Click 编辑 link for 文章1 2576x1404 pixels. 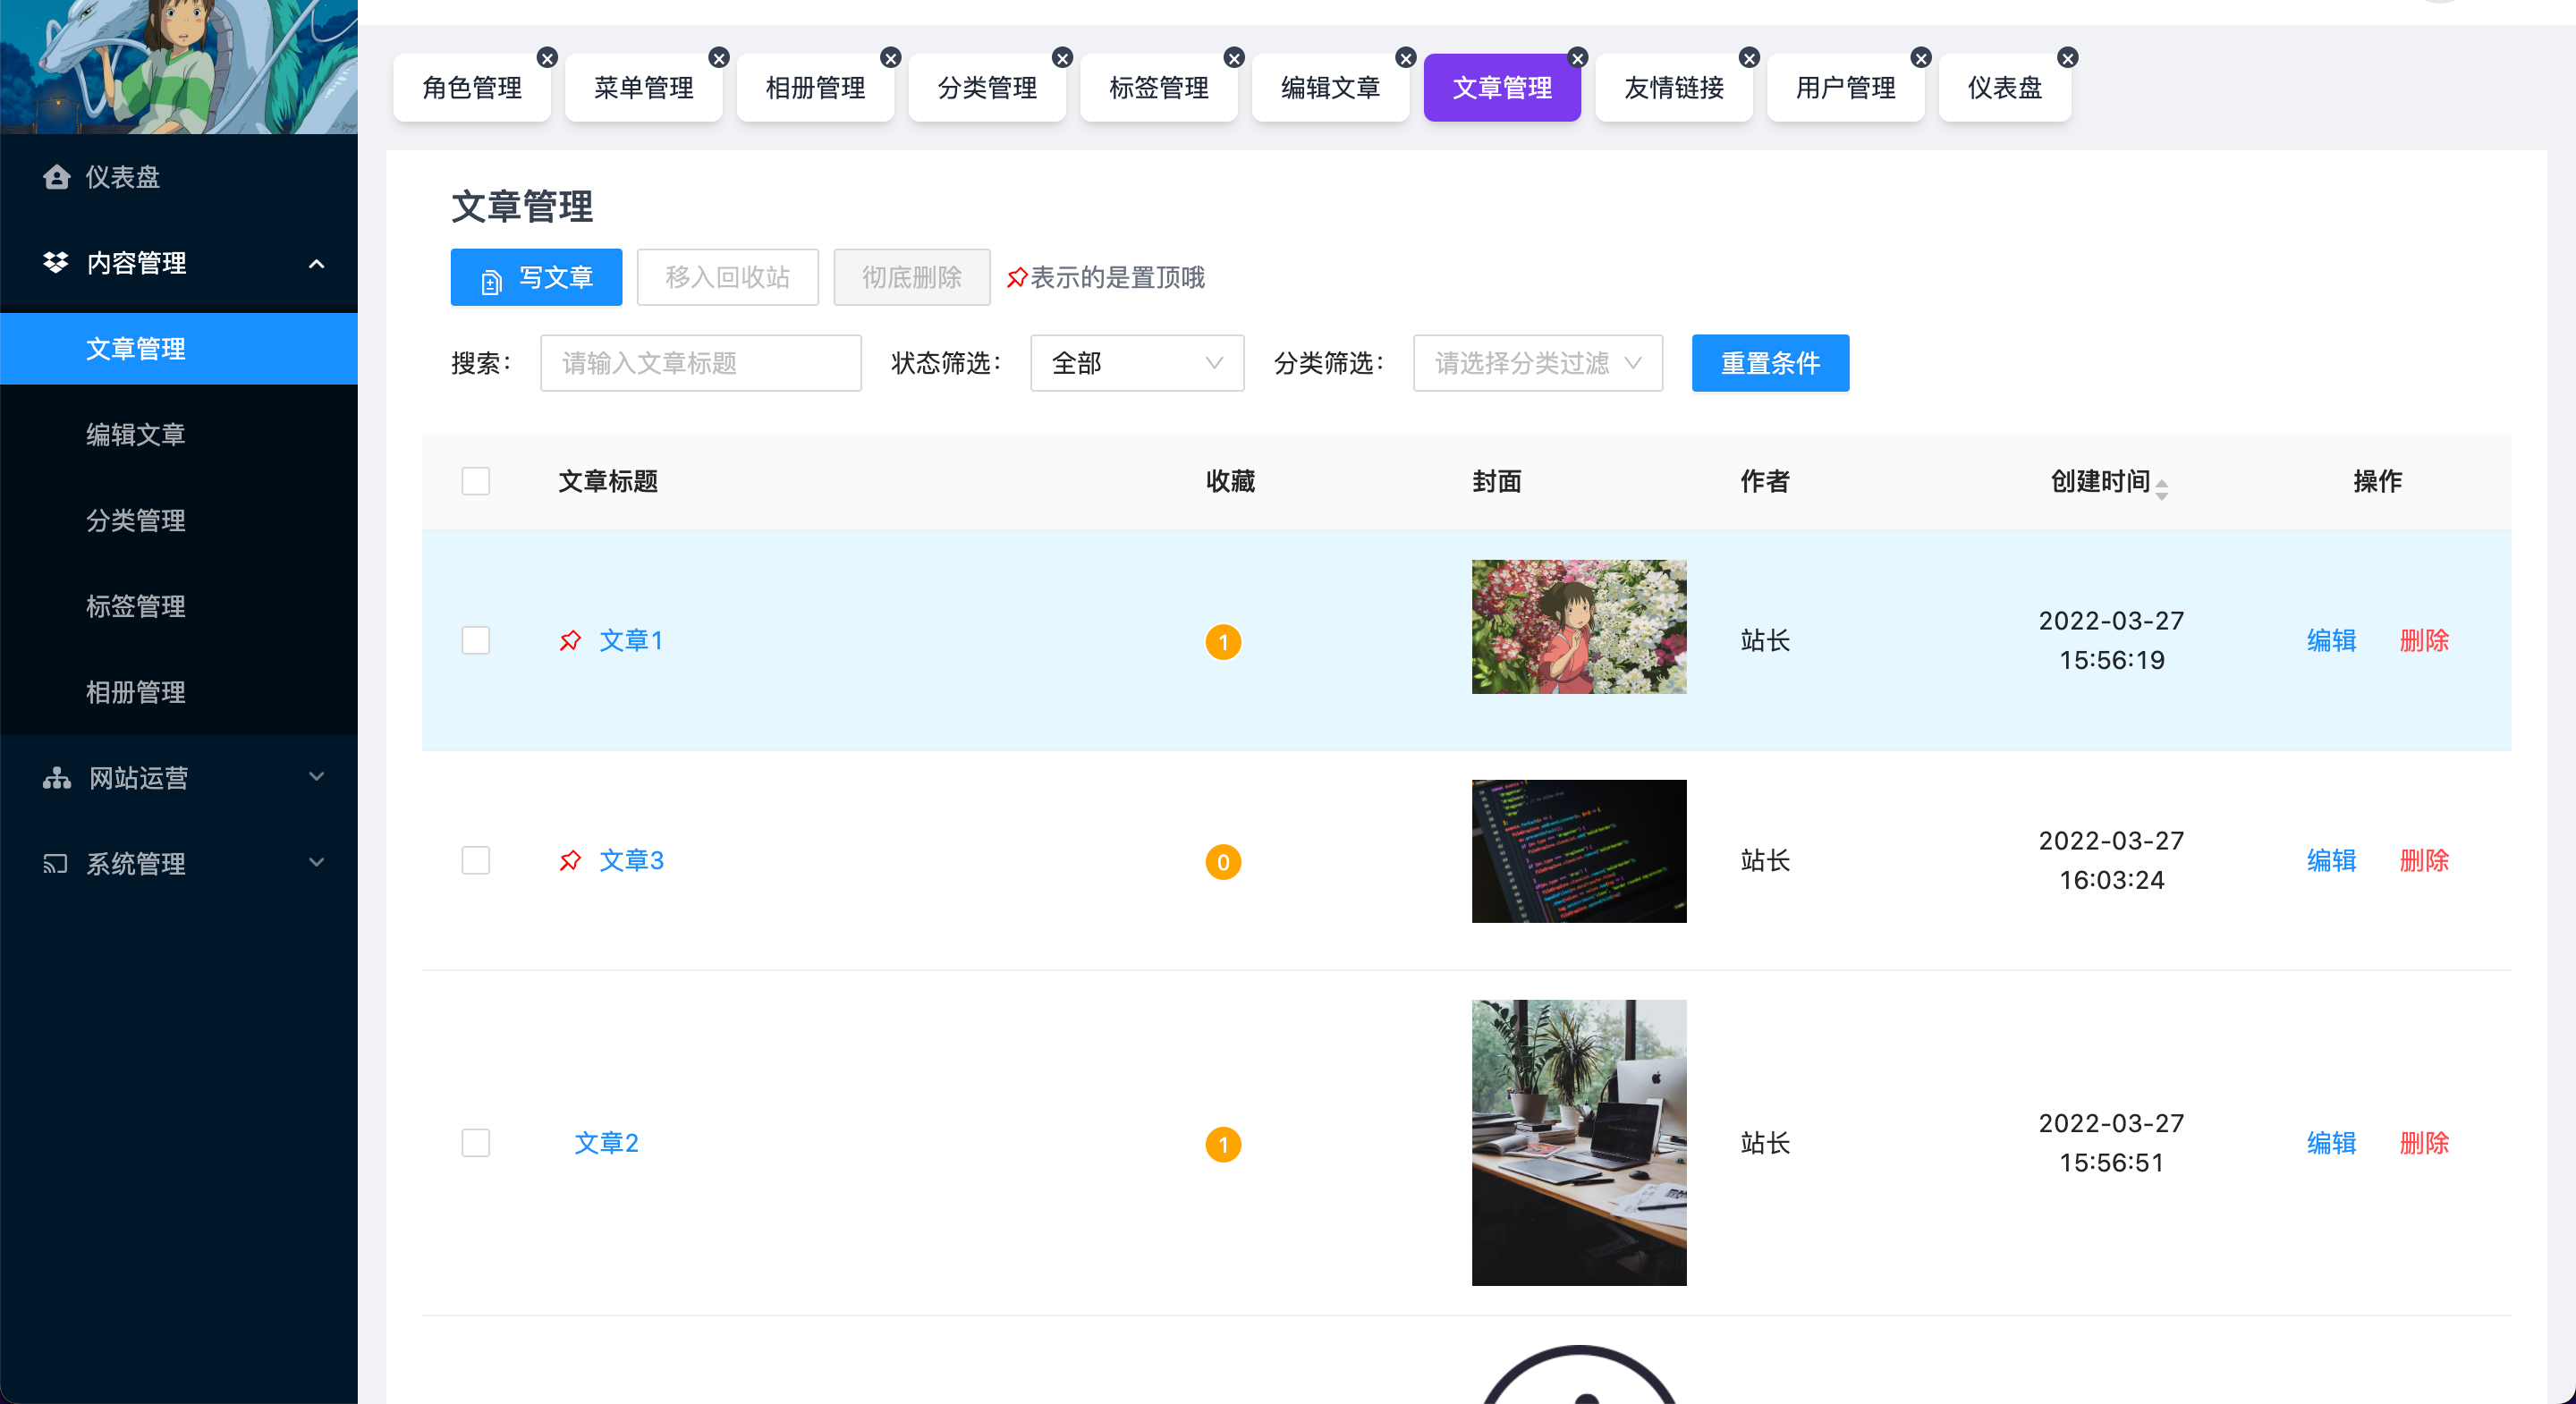(2331, 641)
